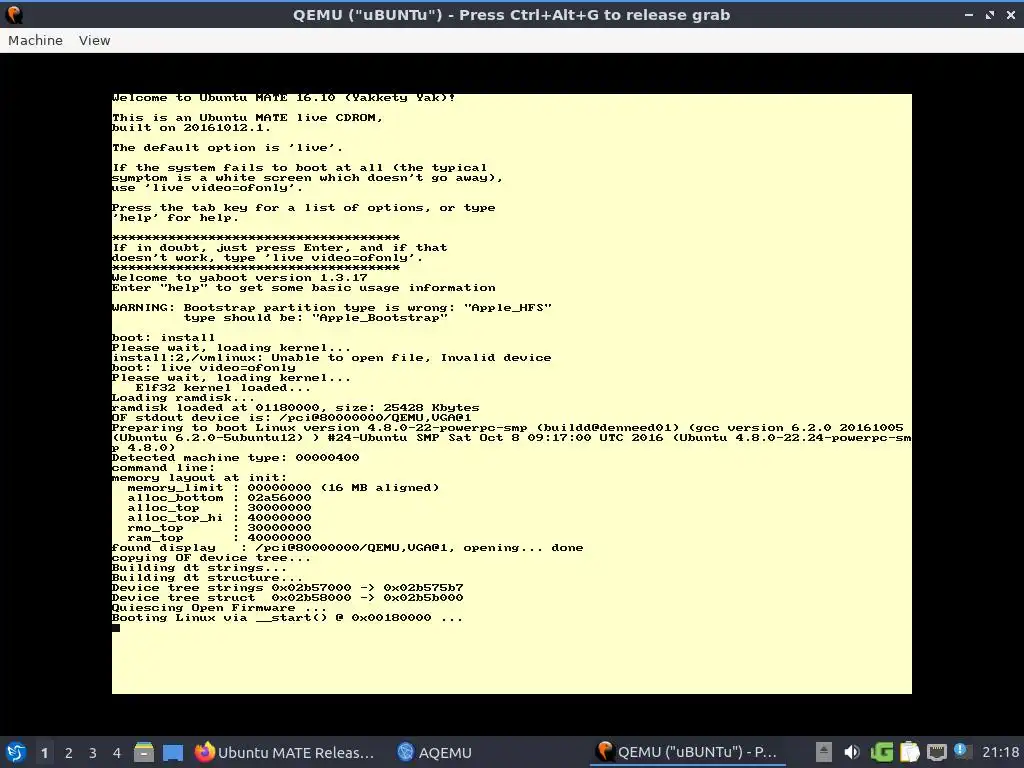Switch to Firefox Ubuntu MATE Release window
This screenshot has height=768, width=1024.
coord(285,752)
